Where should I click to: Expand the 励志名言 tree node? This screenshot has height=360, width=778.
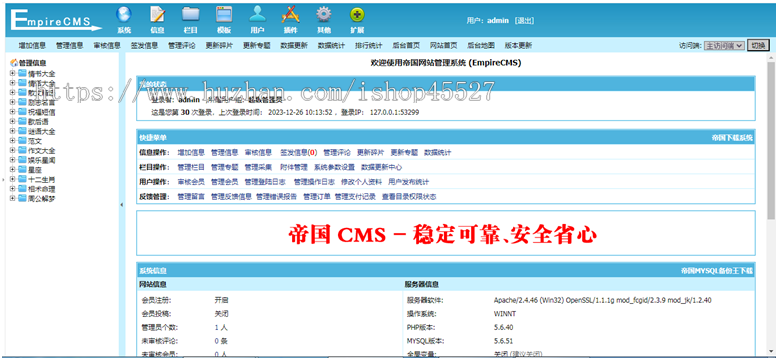[12, 102]
